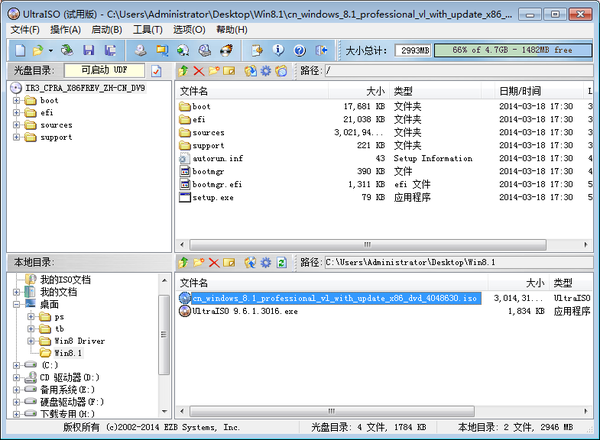Select the setup.exe file row
The image size is (600, 440).
(385, 197)
